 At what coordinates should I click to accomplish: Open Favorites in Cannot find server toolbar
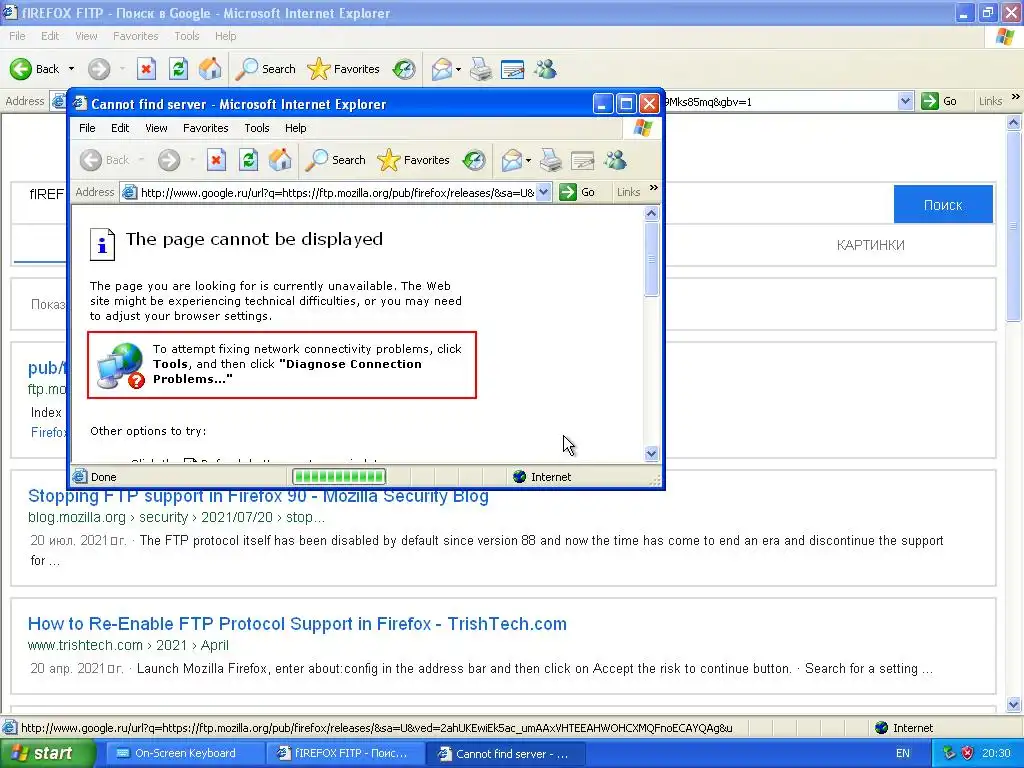click(413, 160)
